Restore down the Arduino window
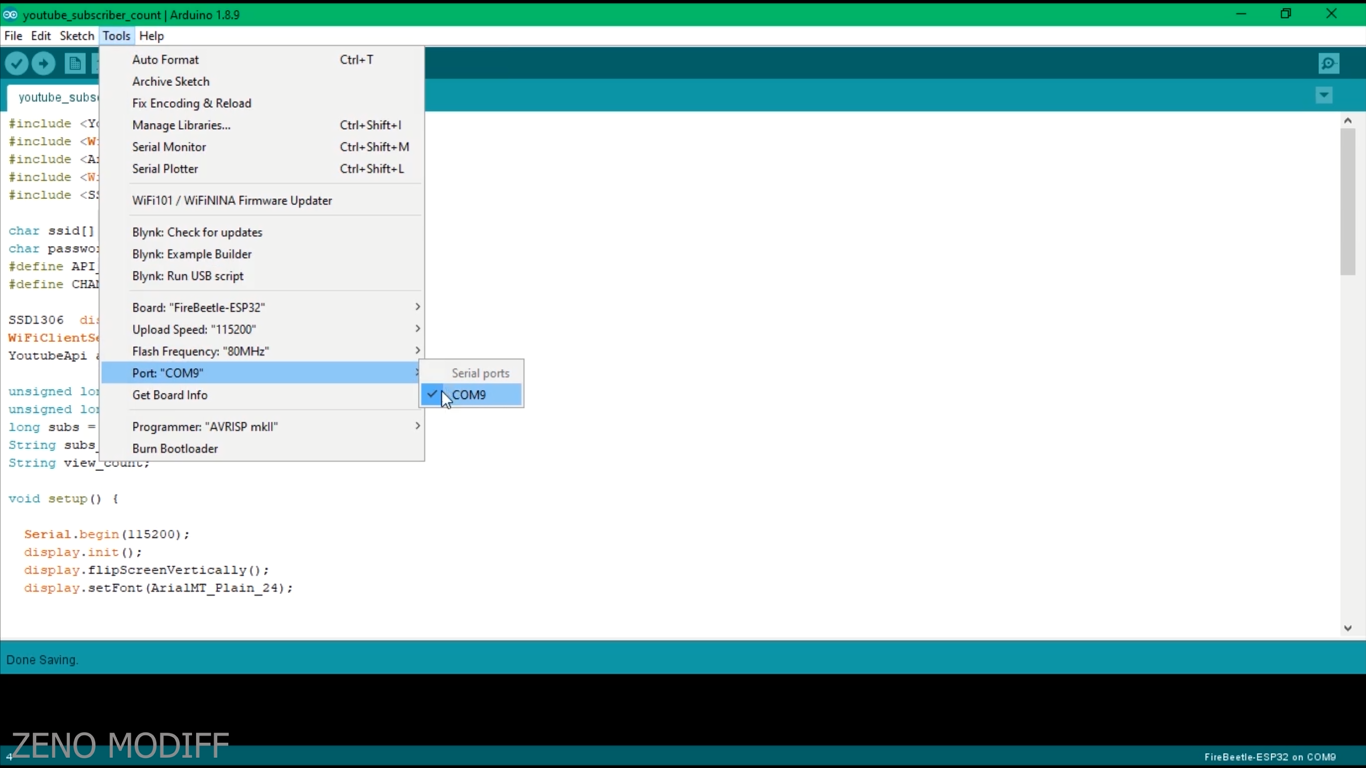Viewport: 1366px width, 768px height. point(1286,14)
